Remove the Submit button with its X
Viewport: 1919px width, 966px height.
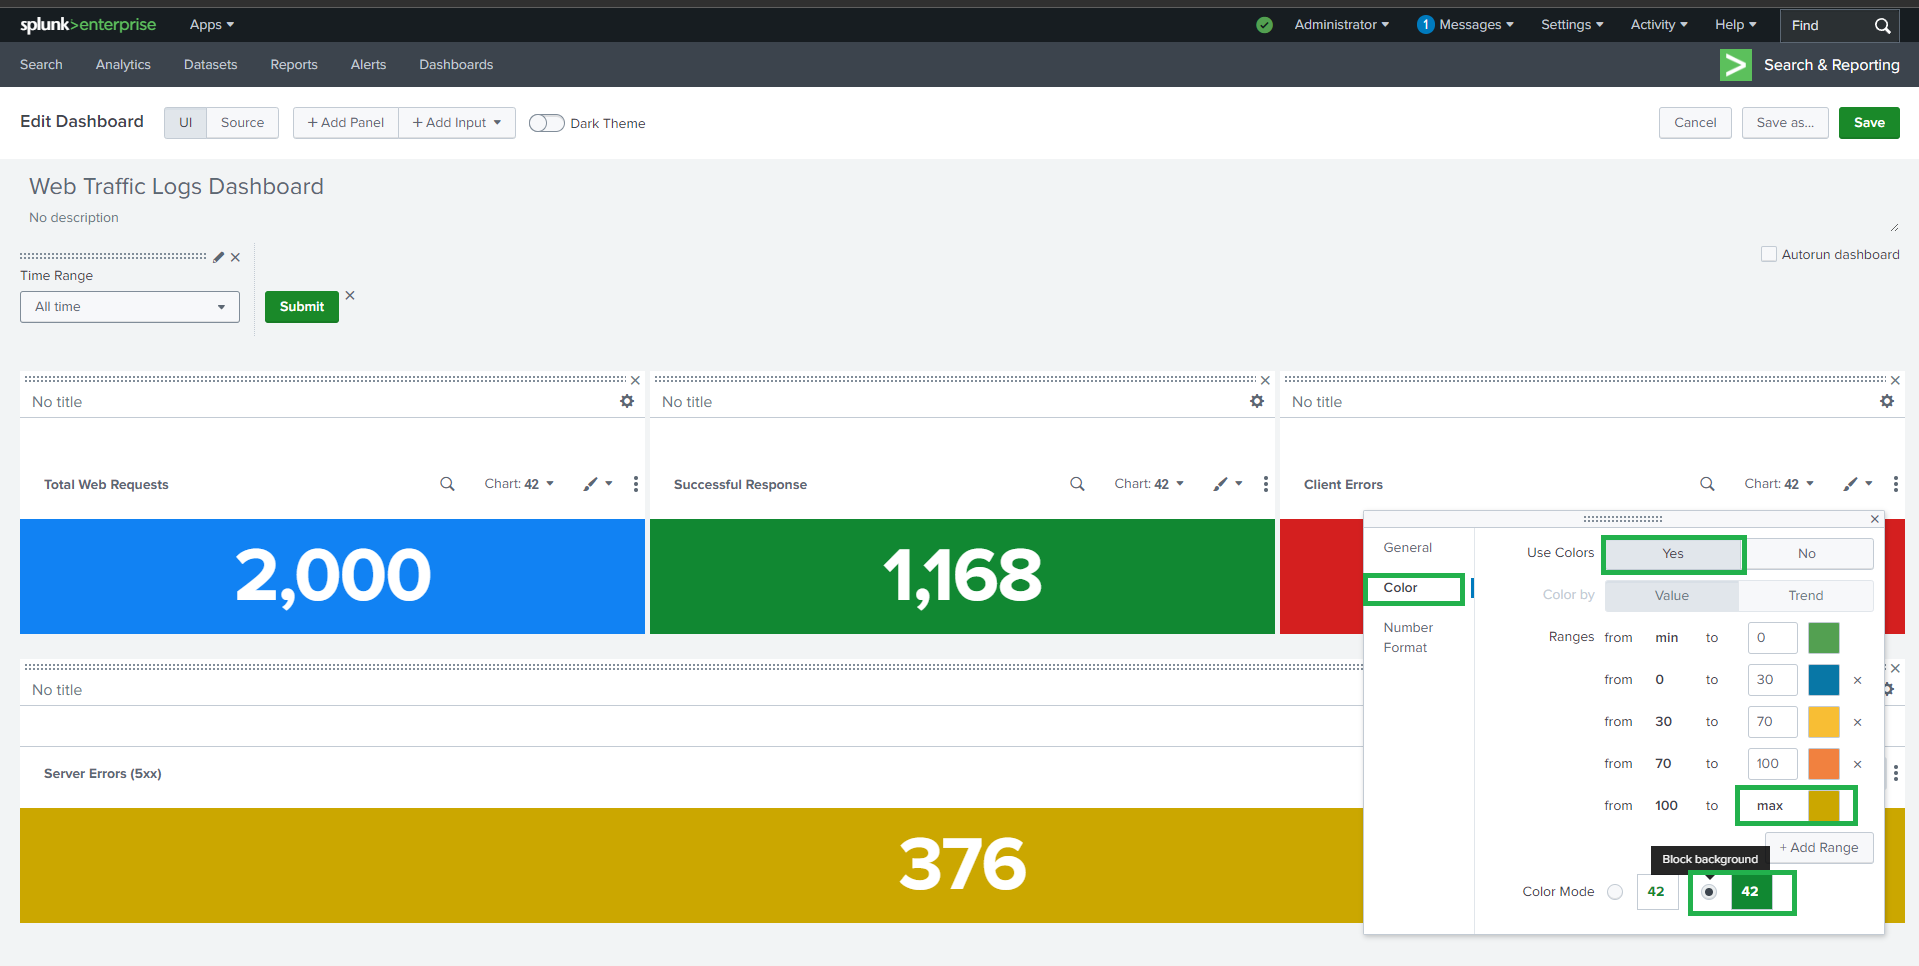click(350, 295)
